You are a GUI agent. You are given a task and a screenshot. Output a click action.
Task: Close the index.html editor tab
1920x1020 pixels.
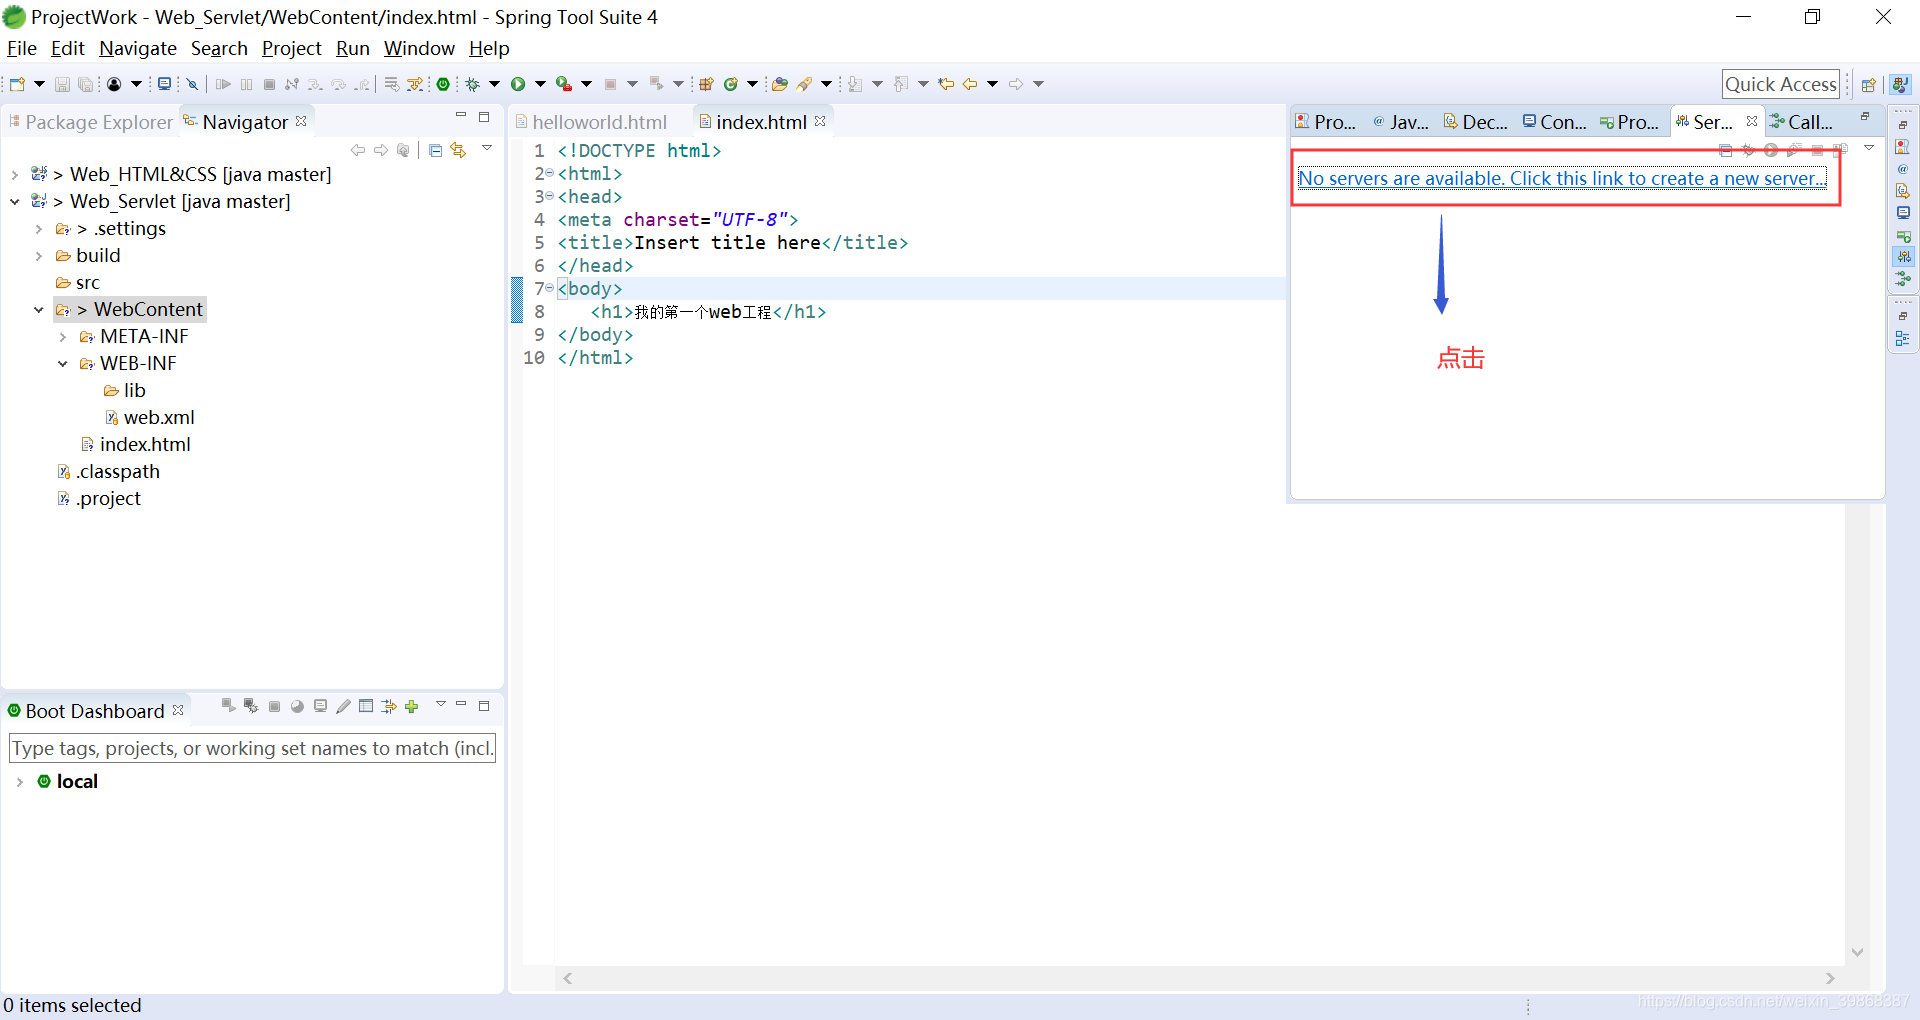(820, 121)
